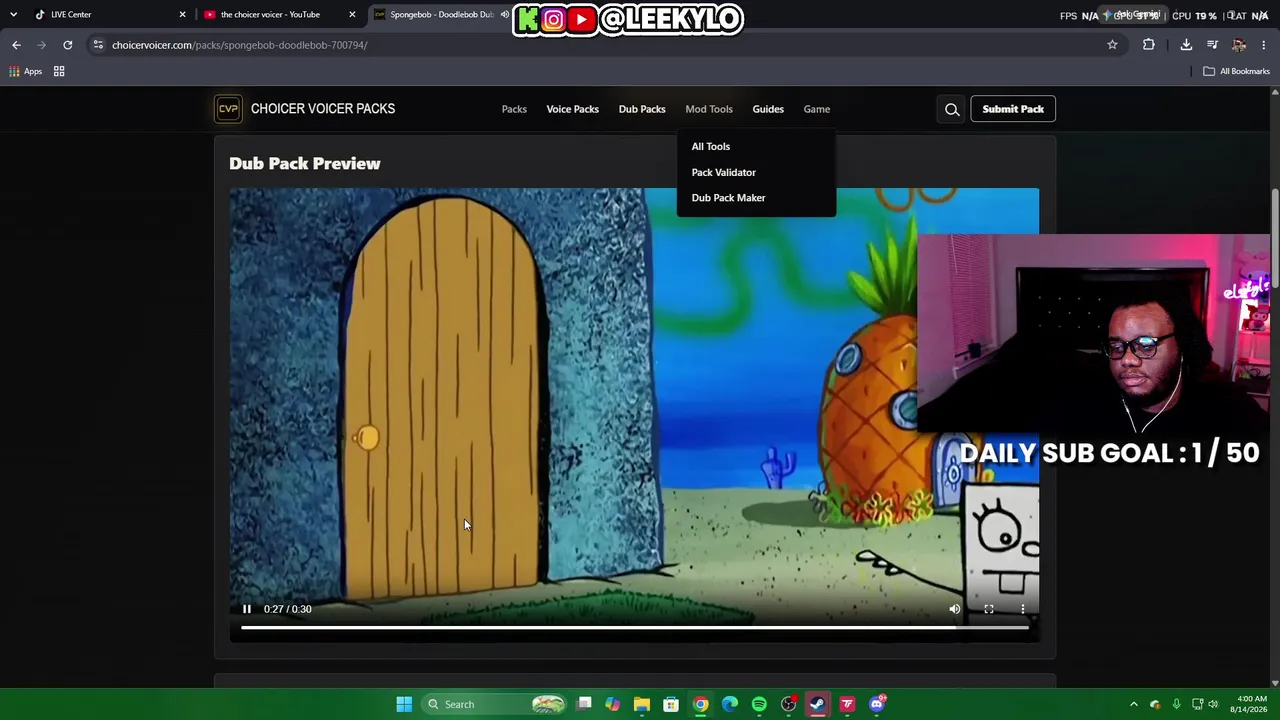The height and width of the screenshot is (720, 1280).
Task: Open the video player's more options menu
Action: [x=1023, y=609]
